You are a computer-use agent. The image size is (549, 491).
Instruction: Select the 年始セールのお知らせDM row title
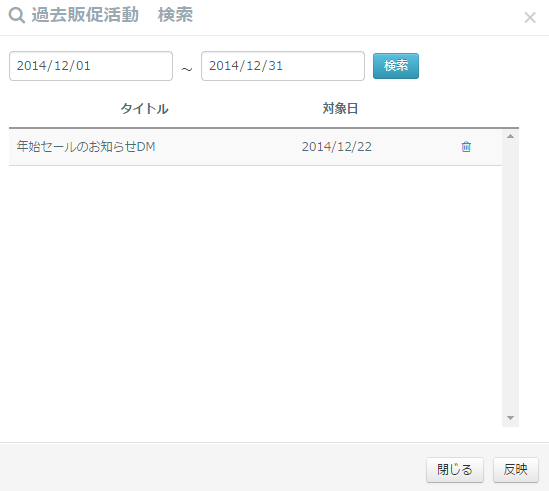[86, 146]
